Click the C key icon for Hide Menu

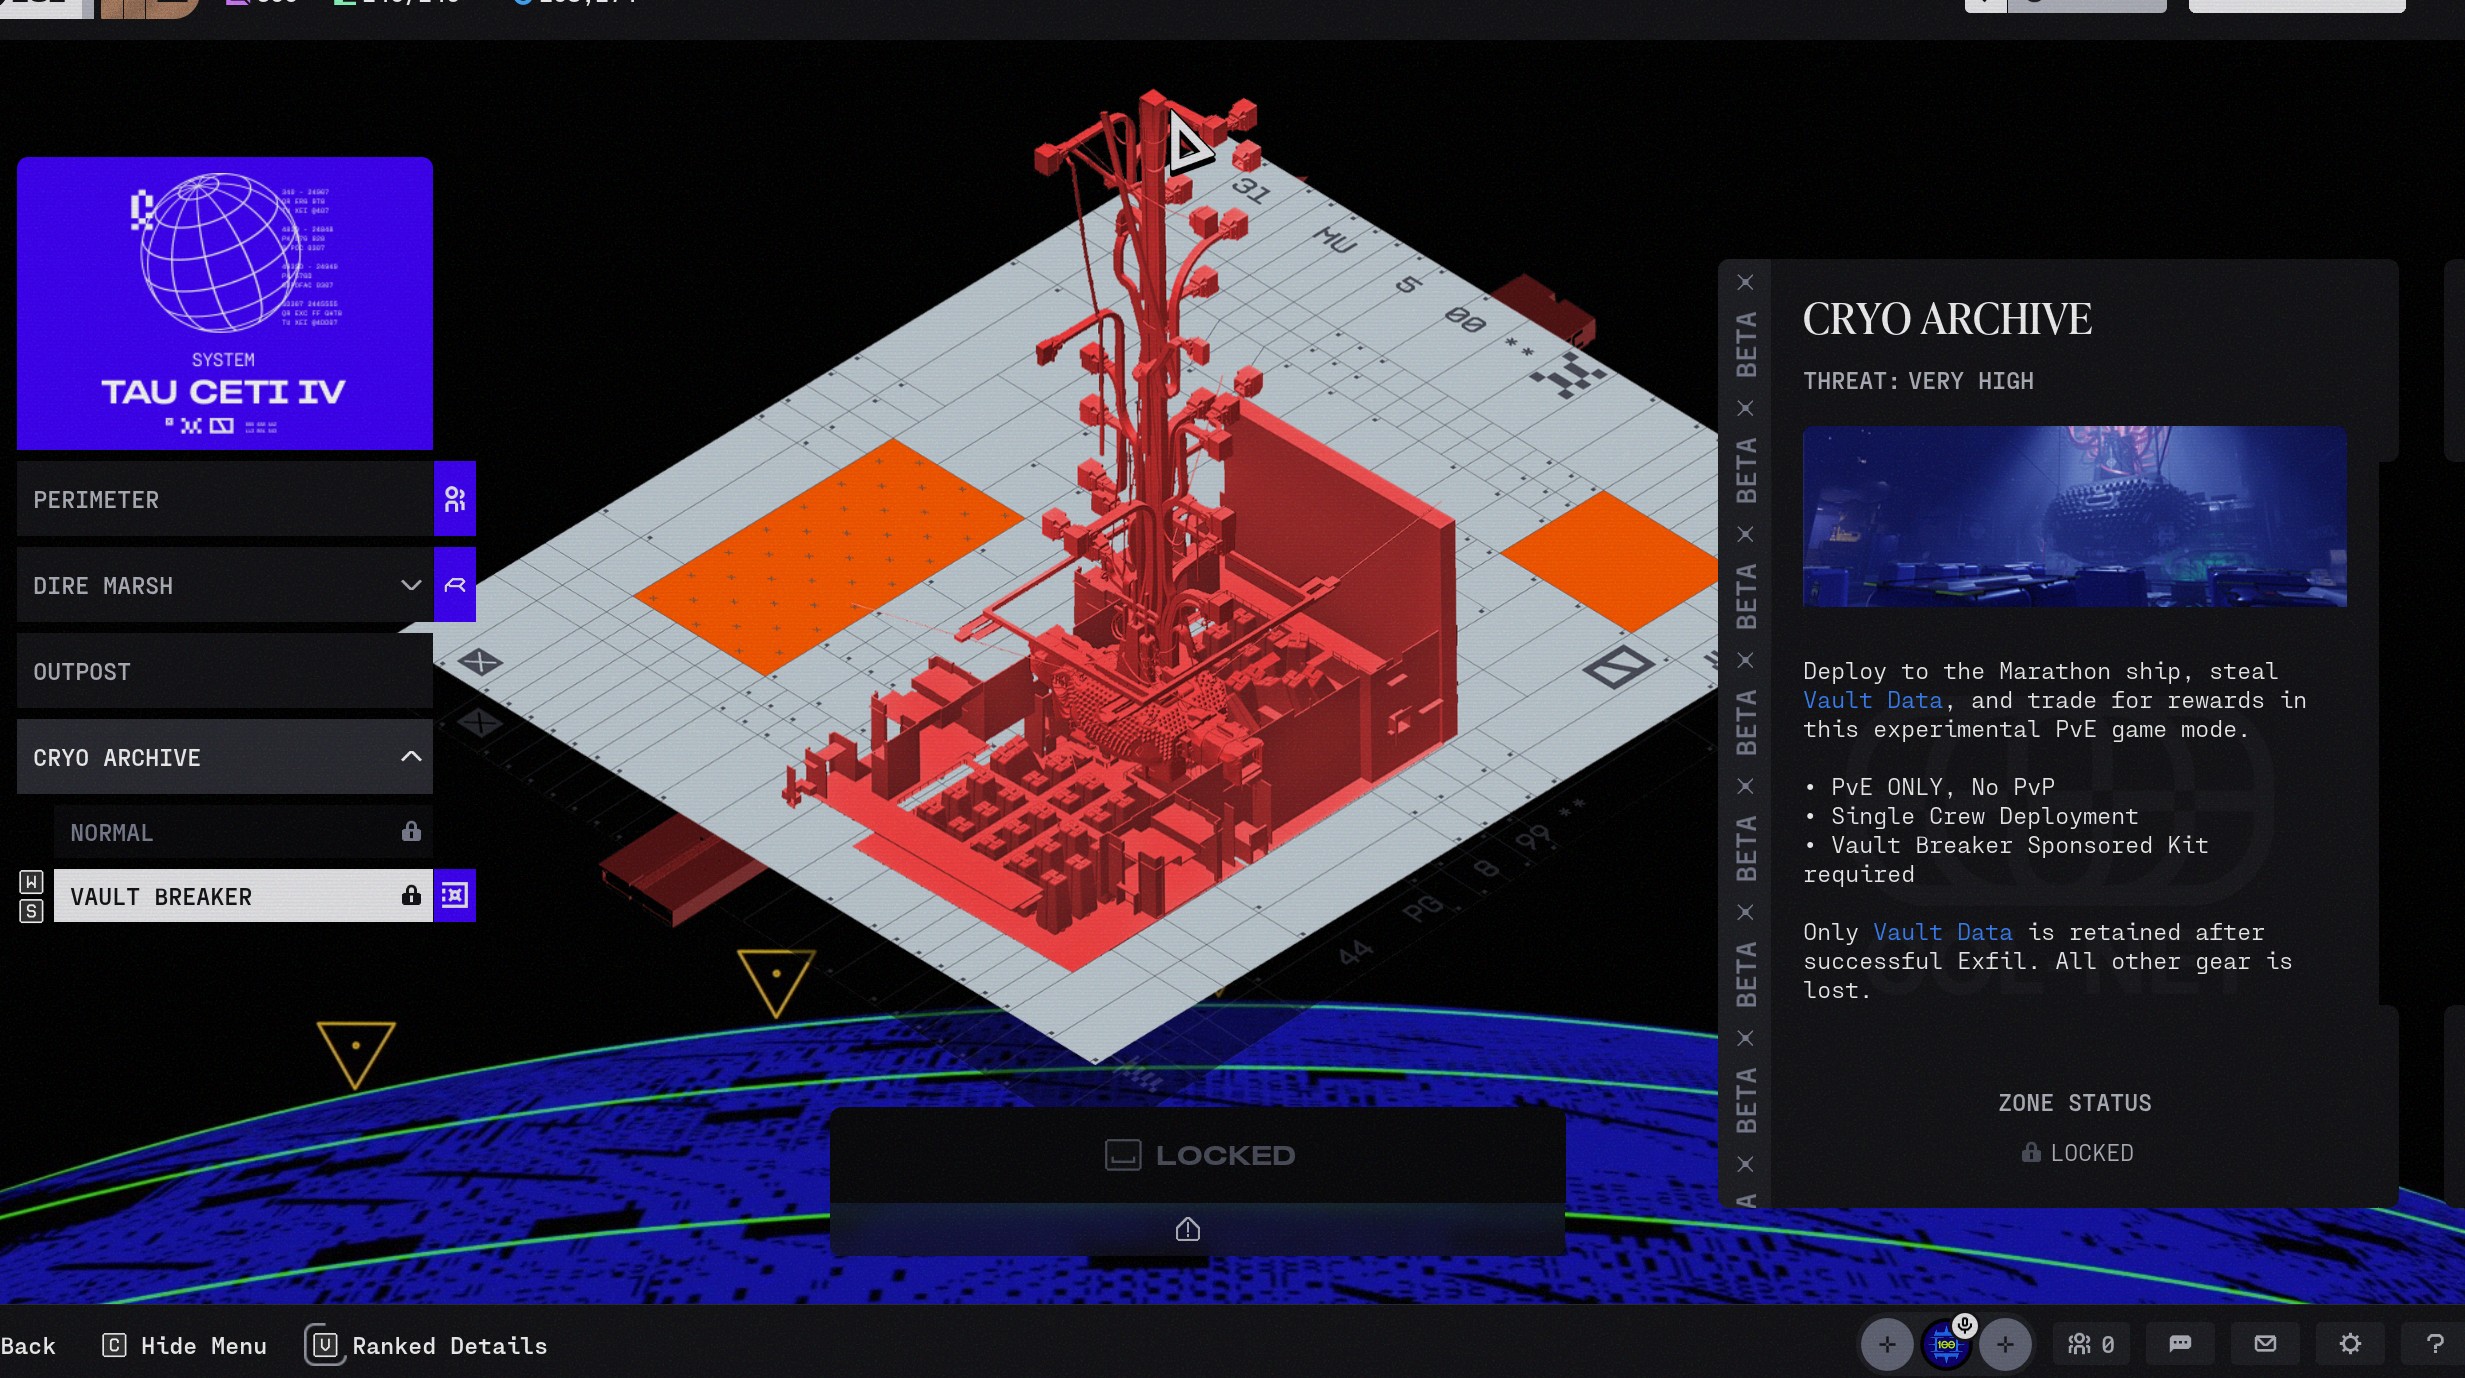click(114, 1345)
